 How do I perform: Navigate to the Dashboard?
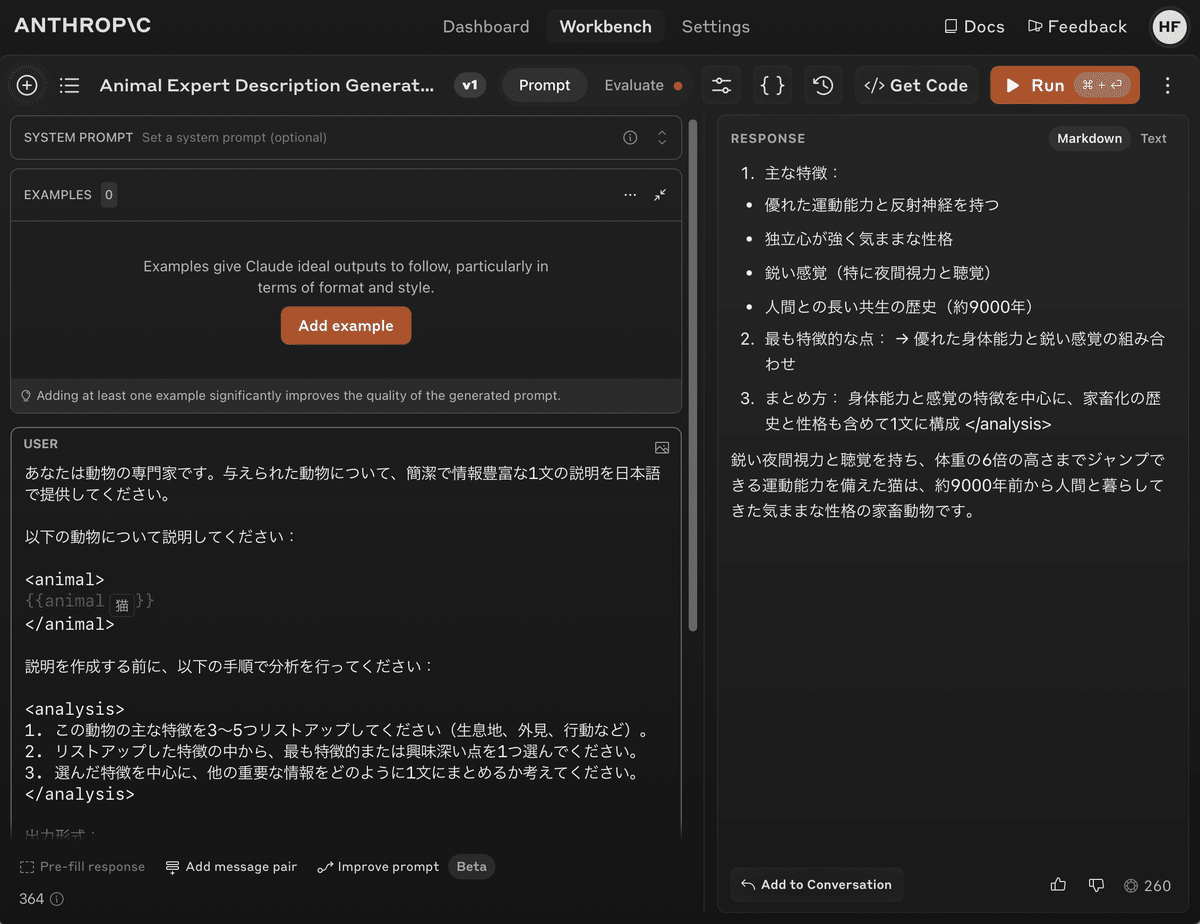coord(486,26)
